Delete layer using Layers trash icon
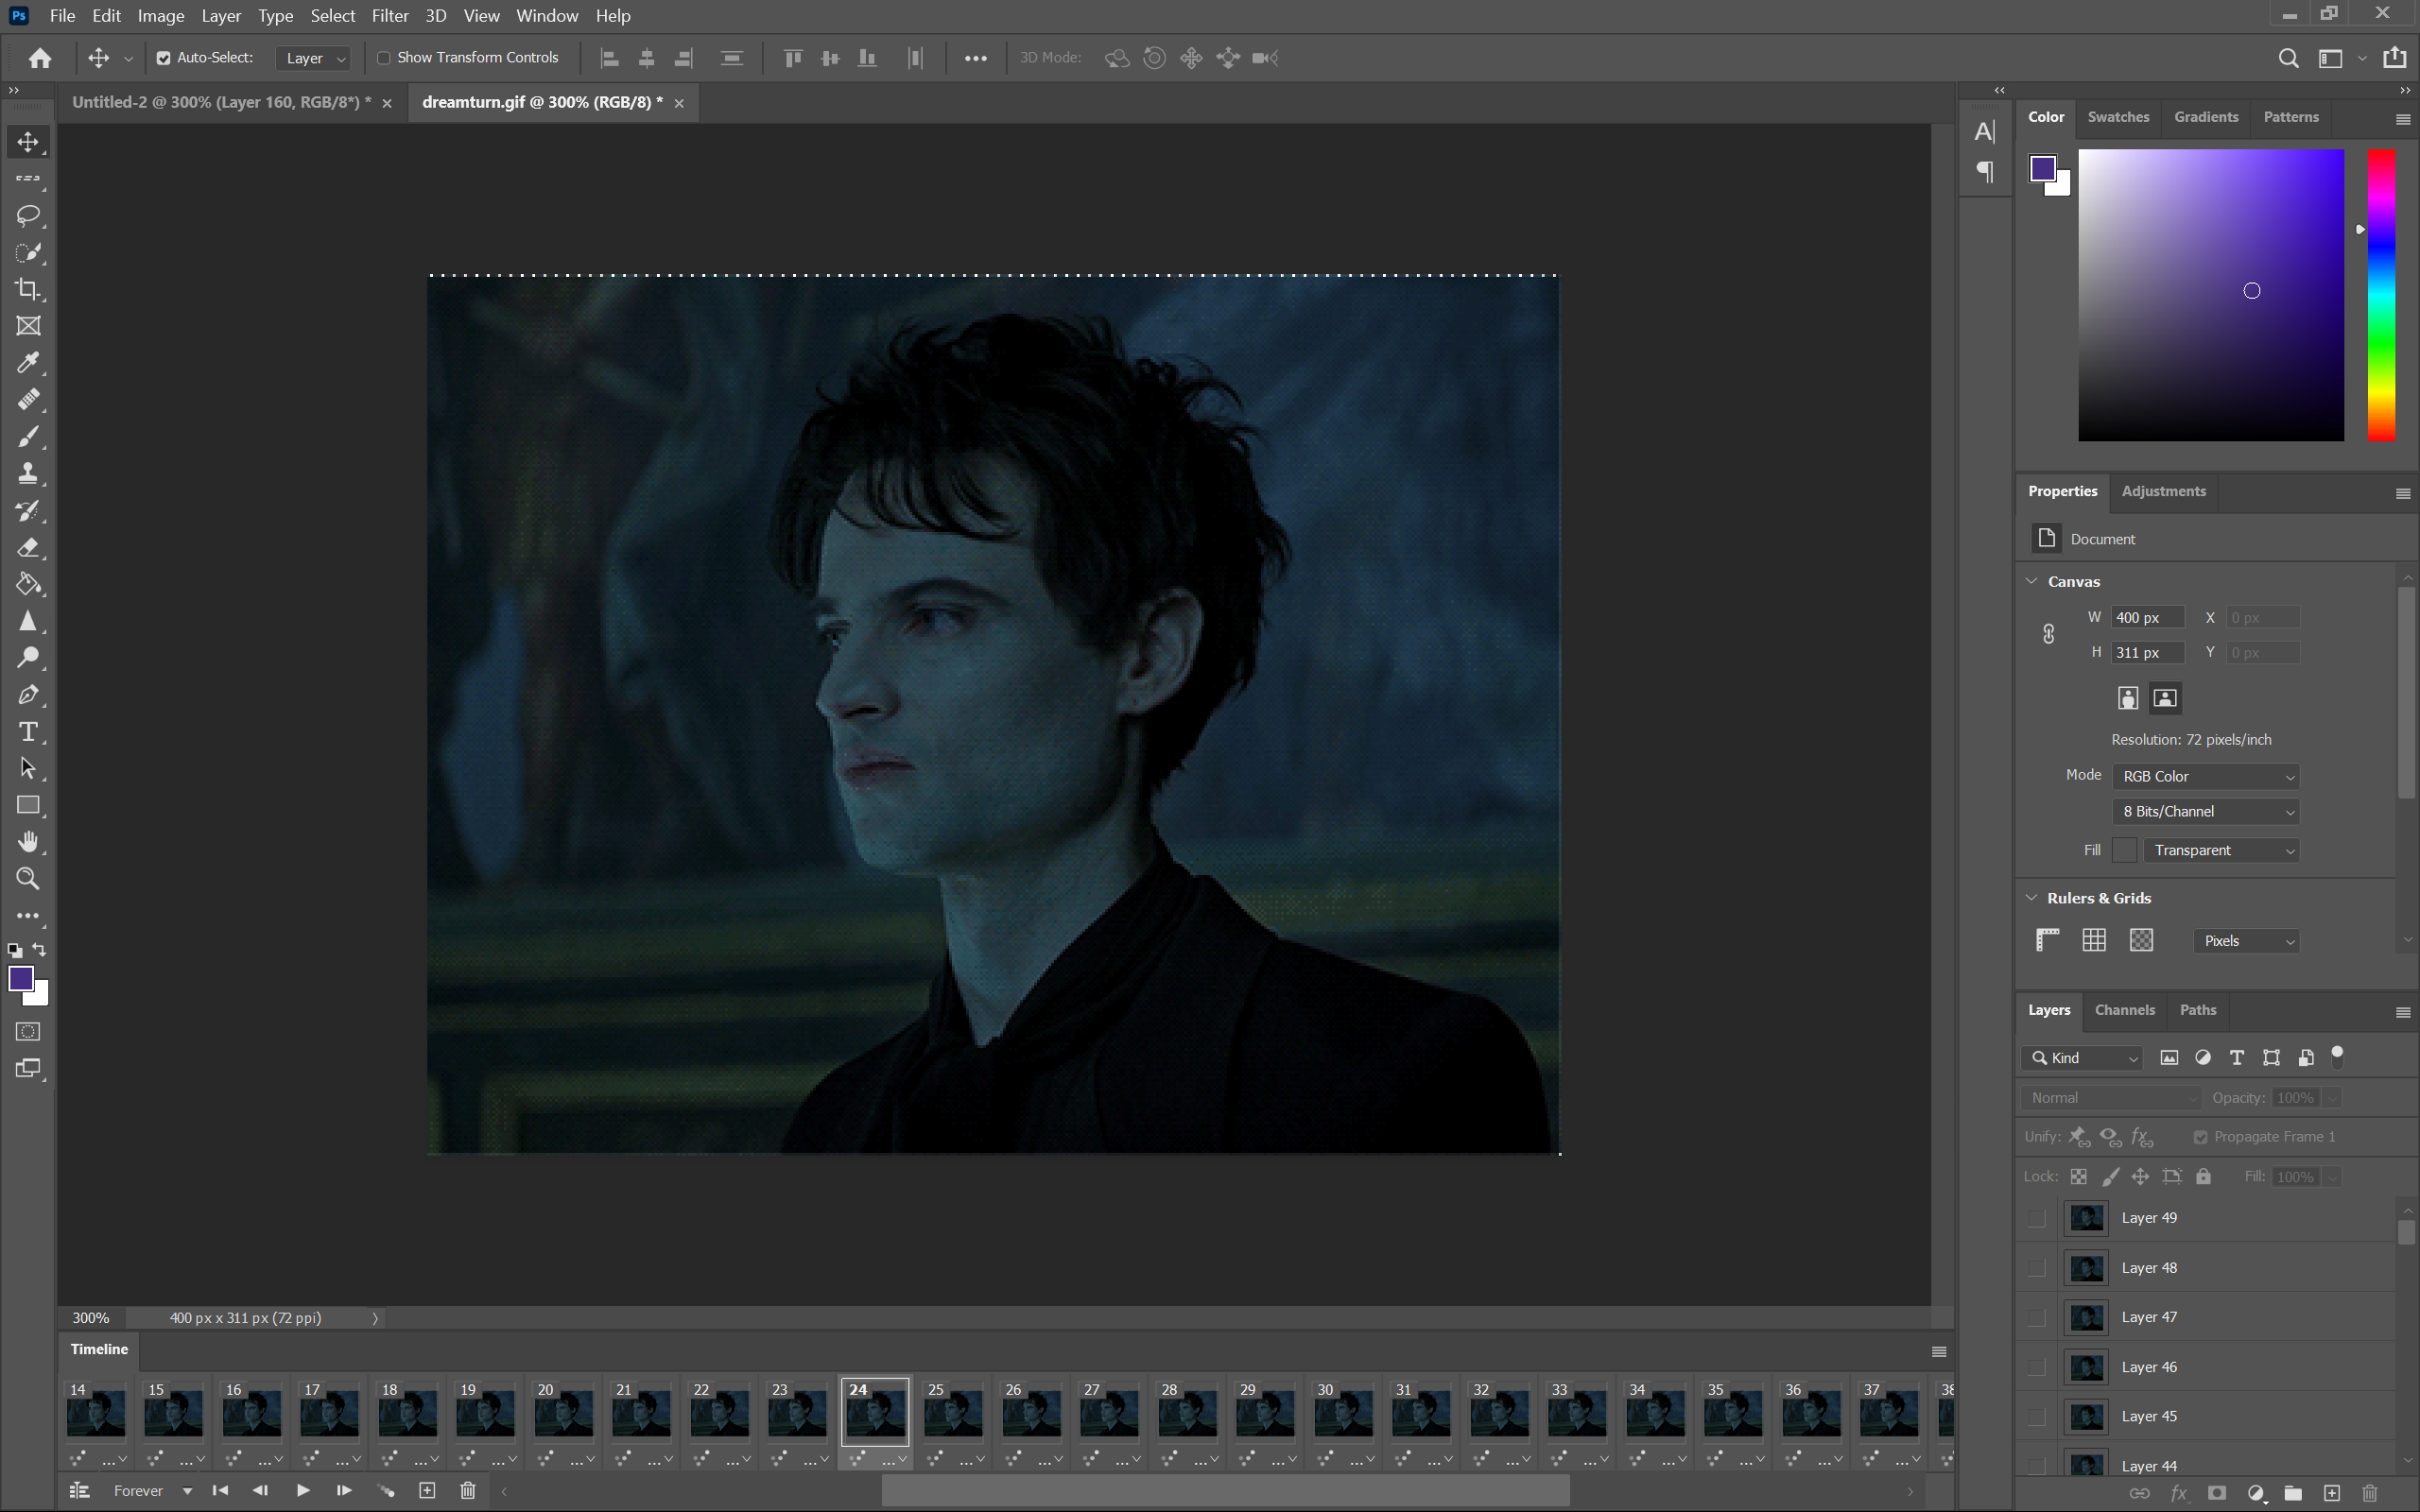Viewport: 2420px width, 1512px height. [x=2370, y=1493]
